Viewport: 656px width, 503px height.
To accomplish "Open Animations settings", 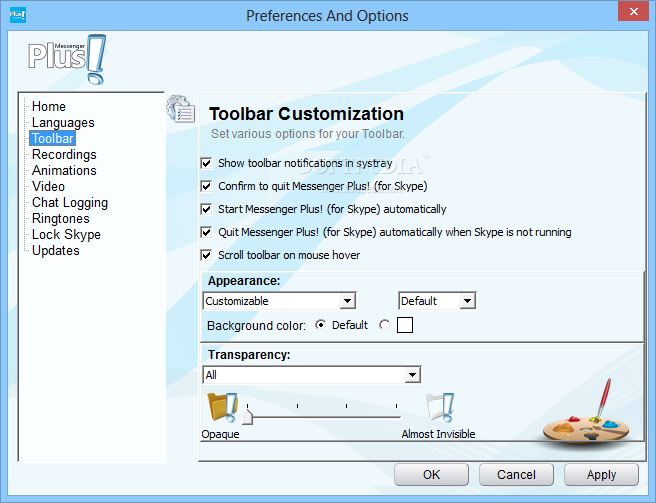I will (x=64, y=170).
